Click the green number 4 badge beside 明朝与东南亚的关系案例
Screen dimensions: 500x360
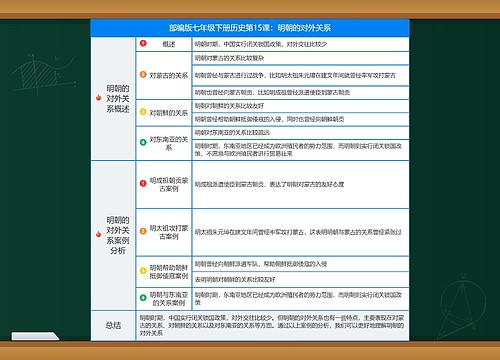143,298
